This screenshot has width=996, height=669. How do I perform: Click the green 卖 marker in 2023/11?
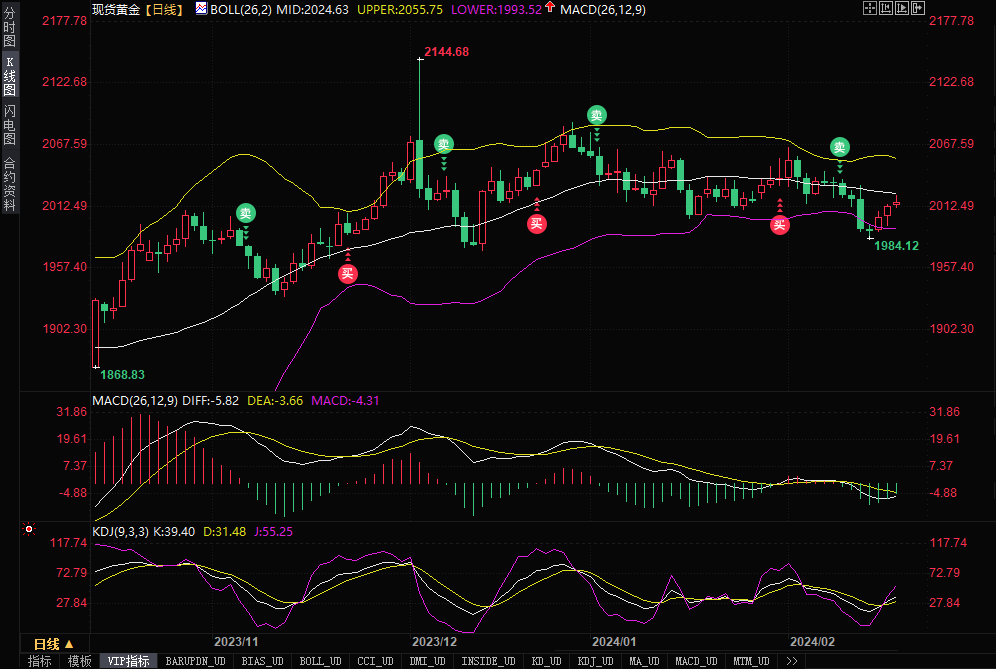coord(245,213)
